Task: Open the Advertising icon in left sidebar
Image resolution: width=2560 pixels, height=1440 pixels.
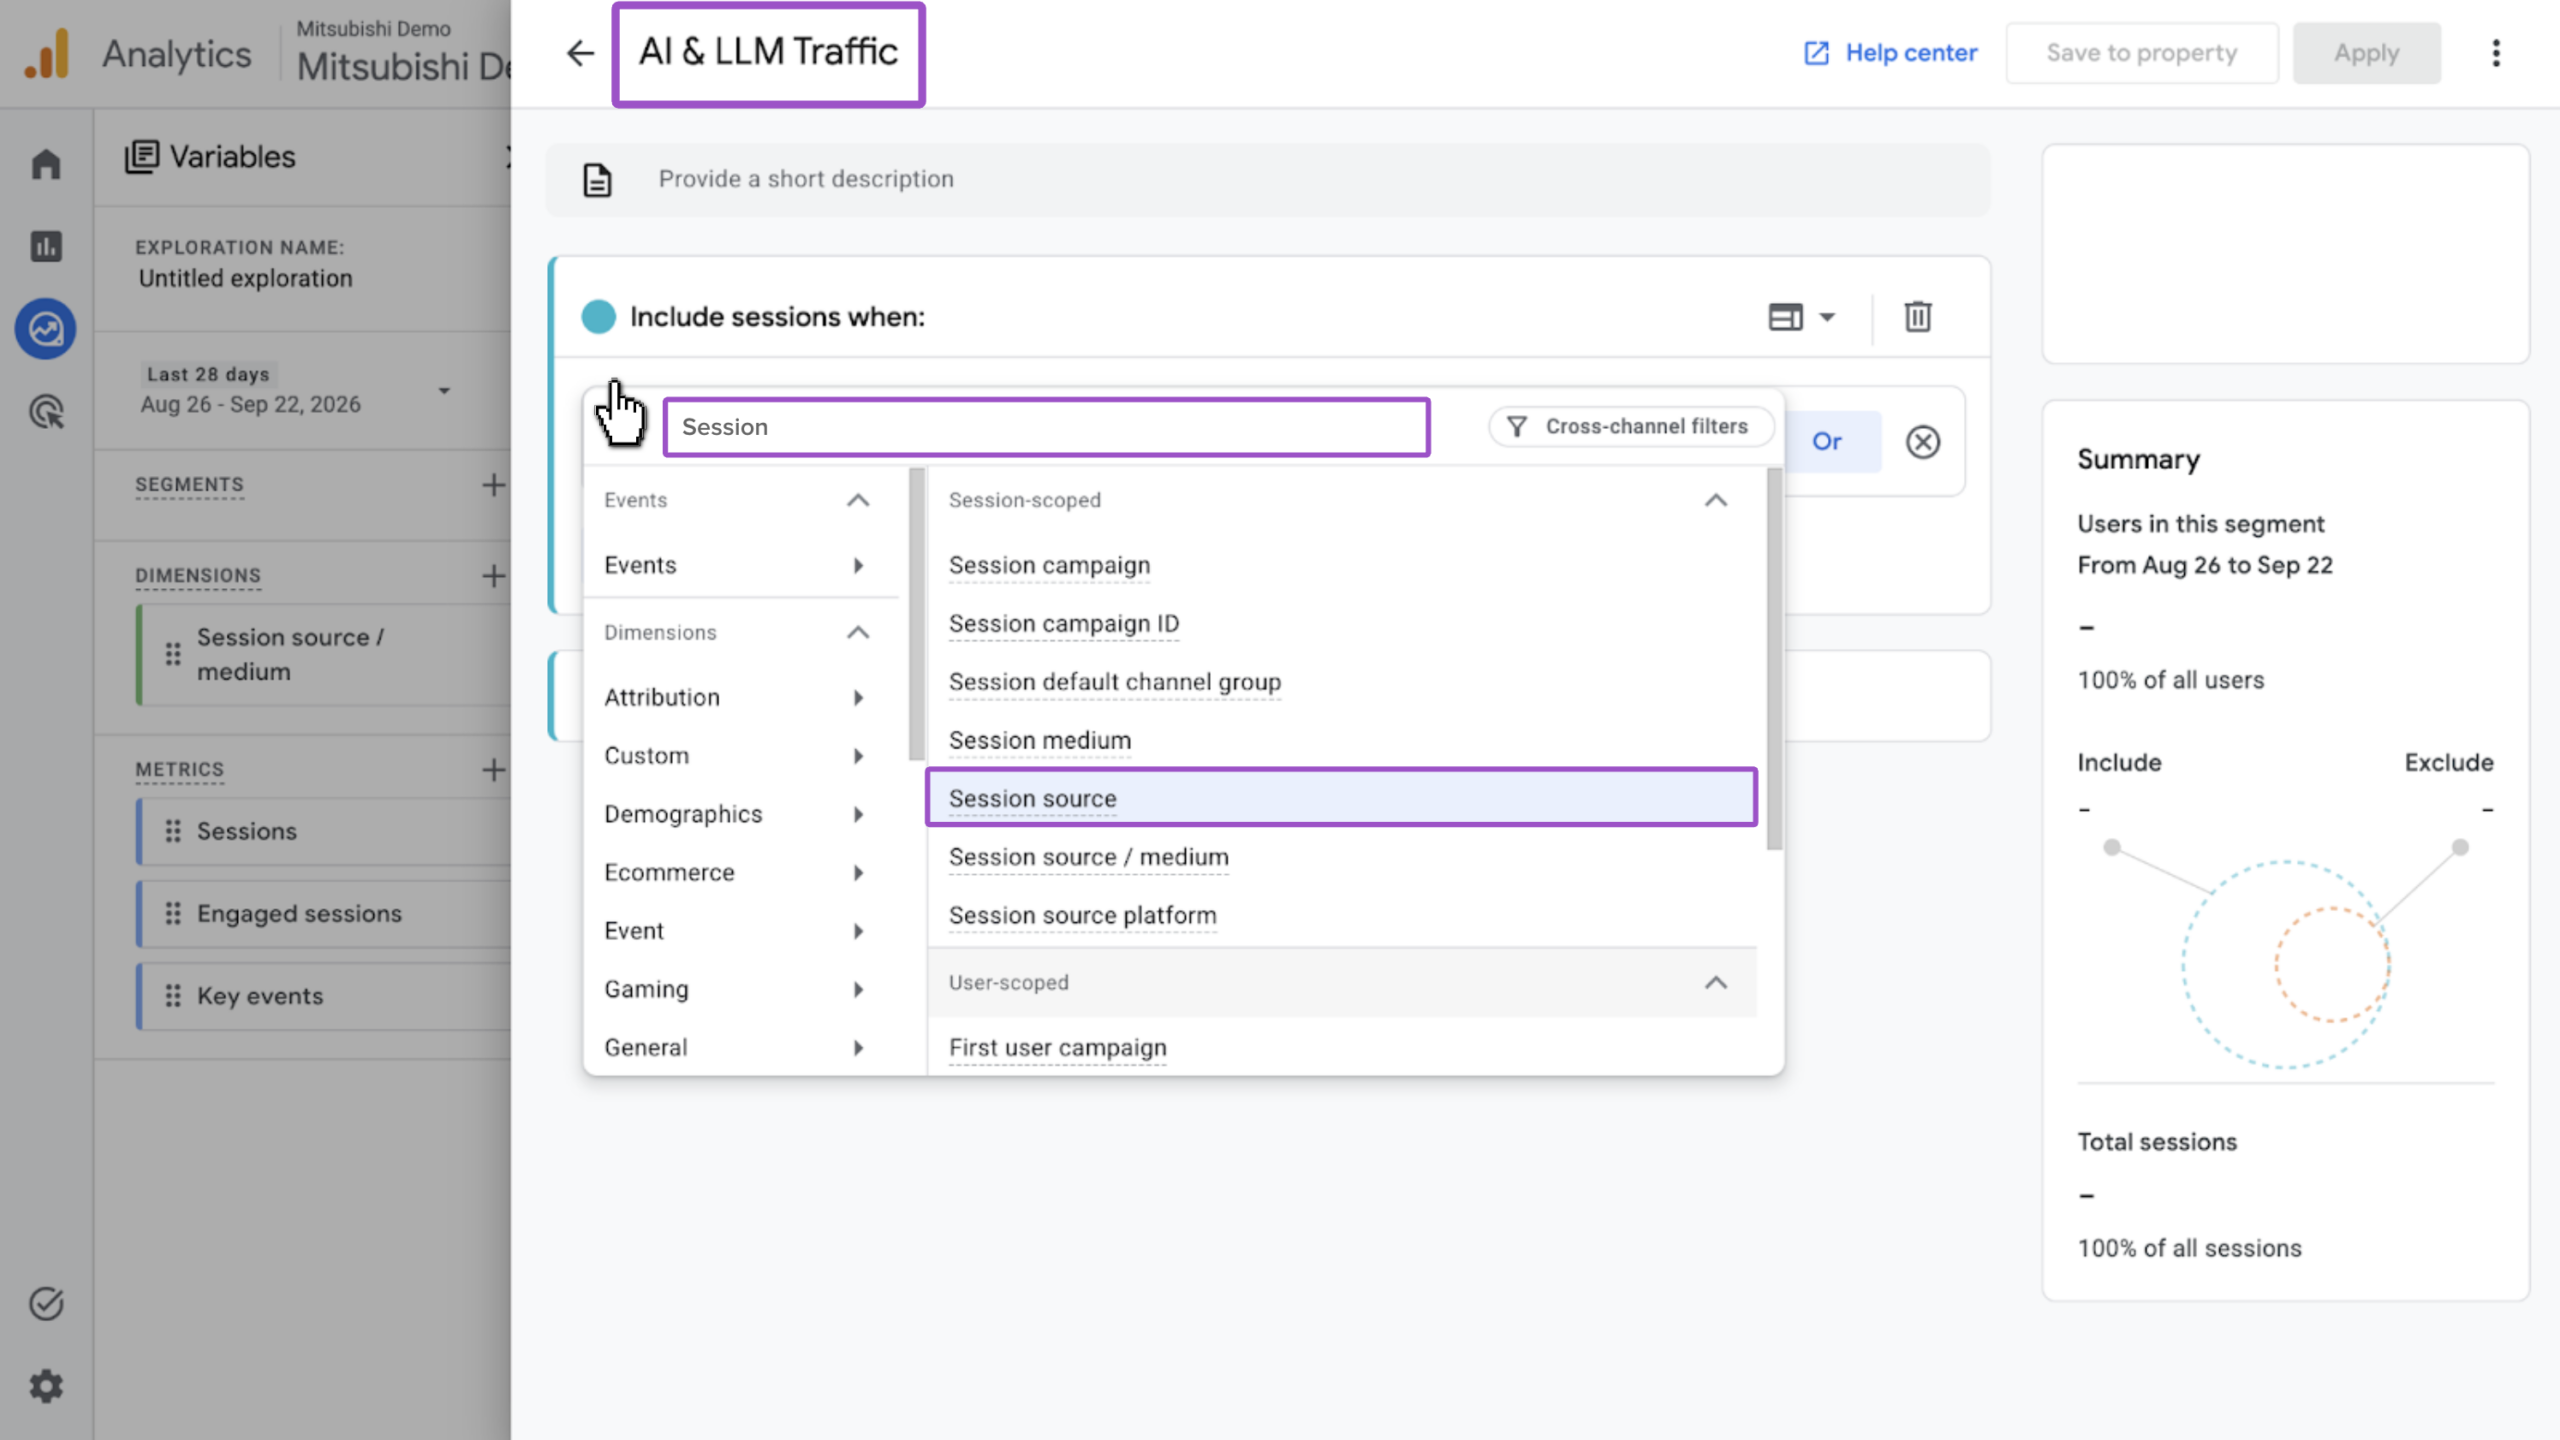Action: tap(46, 412)
